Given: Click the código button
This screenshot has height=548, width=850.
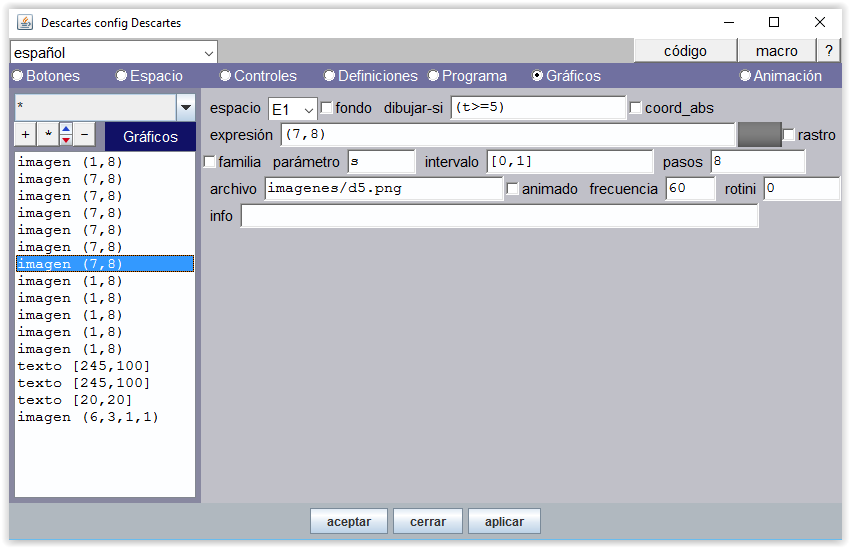Looking at the screenshot, I should coord(685,51).
